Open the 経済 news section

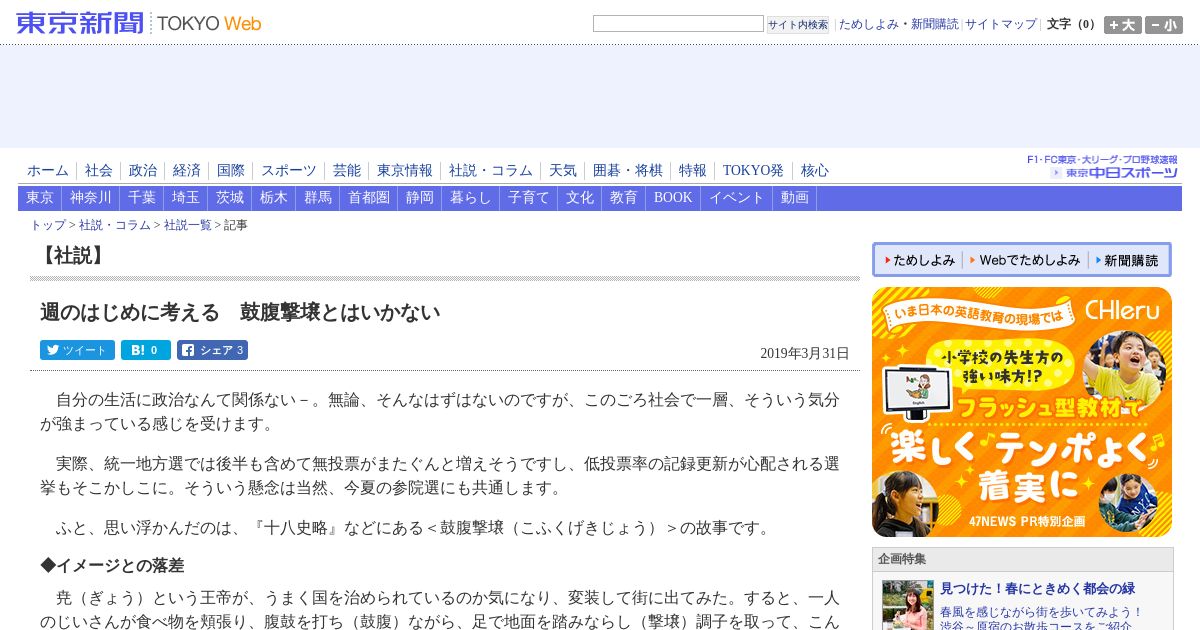tap(187, 171)
